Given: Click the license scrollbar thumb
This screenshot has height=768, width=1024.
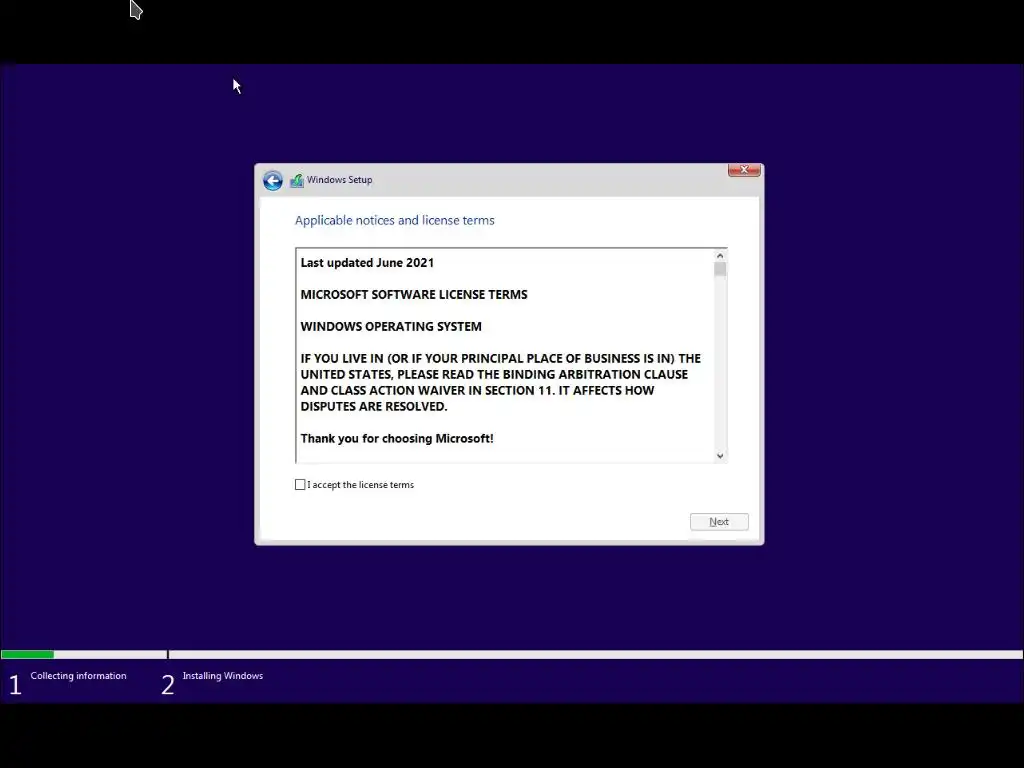Looking at the screenshot, I should (720, 269).
